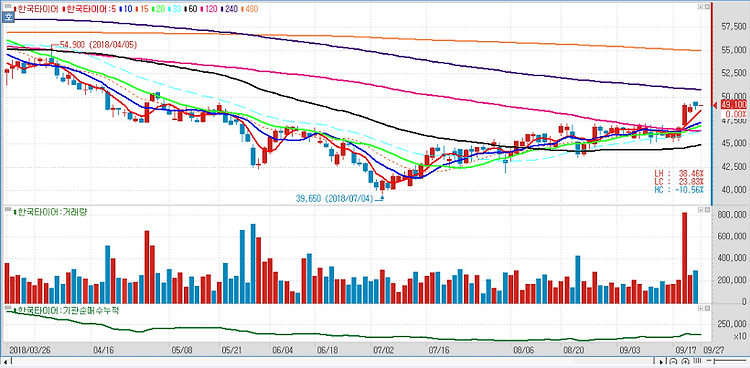Click the red current-price arrow marker on axis
This screenshot has width=750, height=368.
pyautogui.click(x=716, y=105)
